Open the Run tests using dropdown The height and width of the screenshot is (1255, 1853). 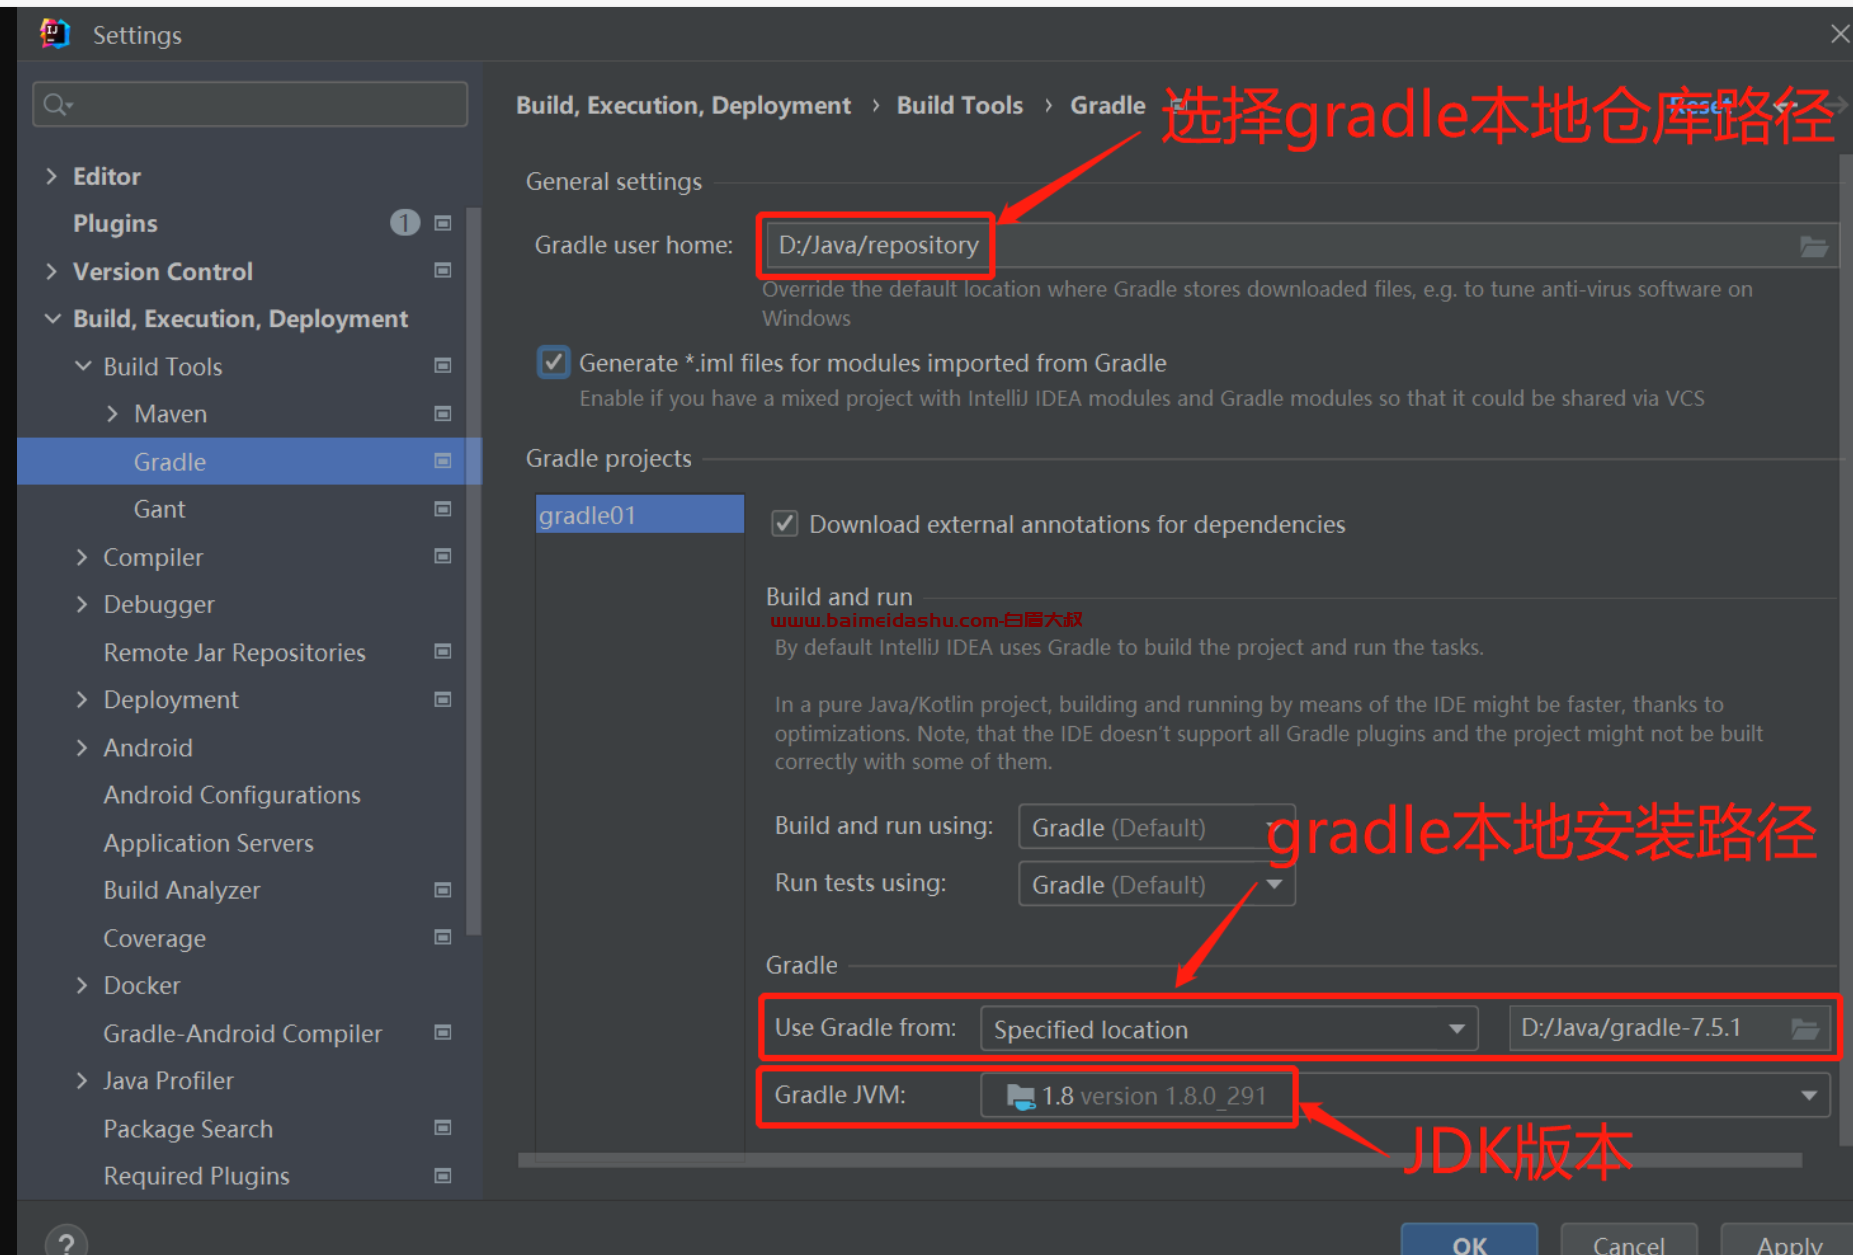1157,884
